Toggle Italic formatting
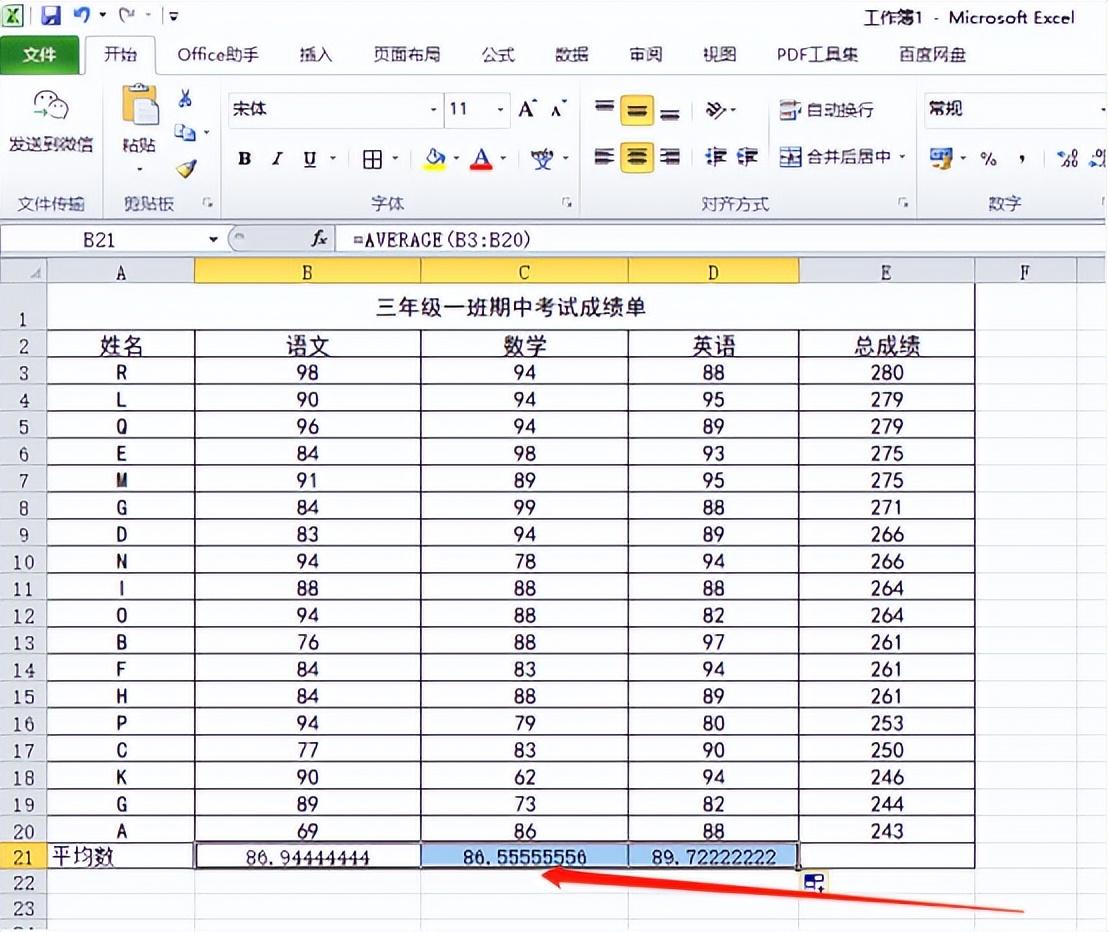The image size is (1108, 932). point(277,159)
